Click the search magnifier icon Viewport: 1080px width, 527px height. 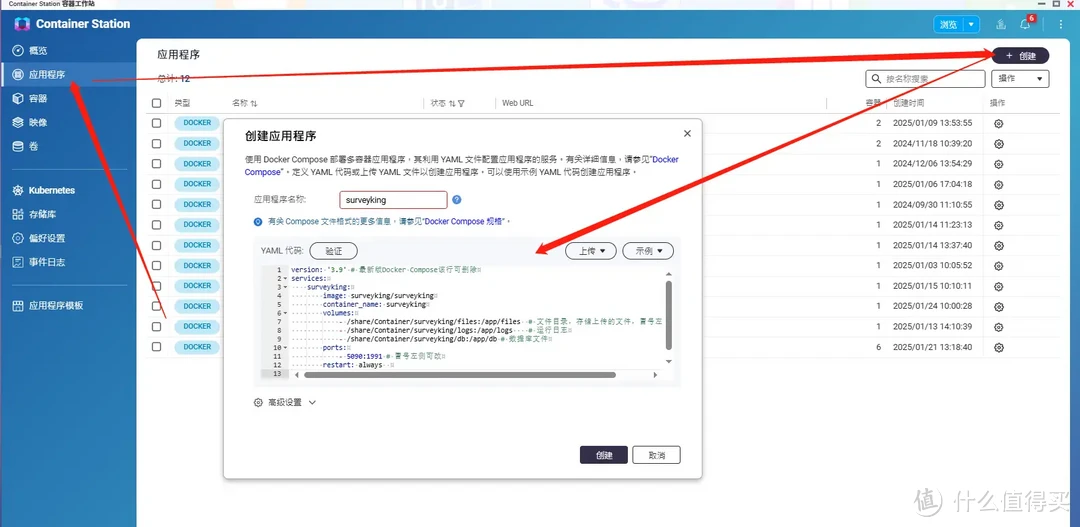876,79
